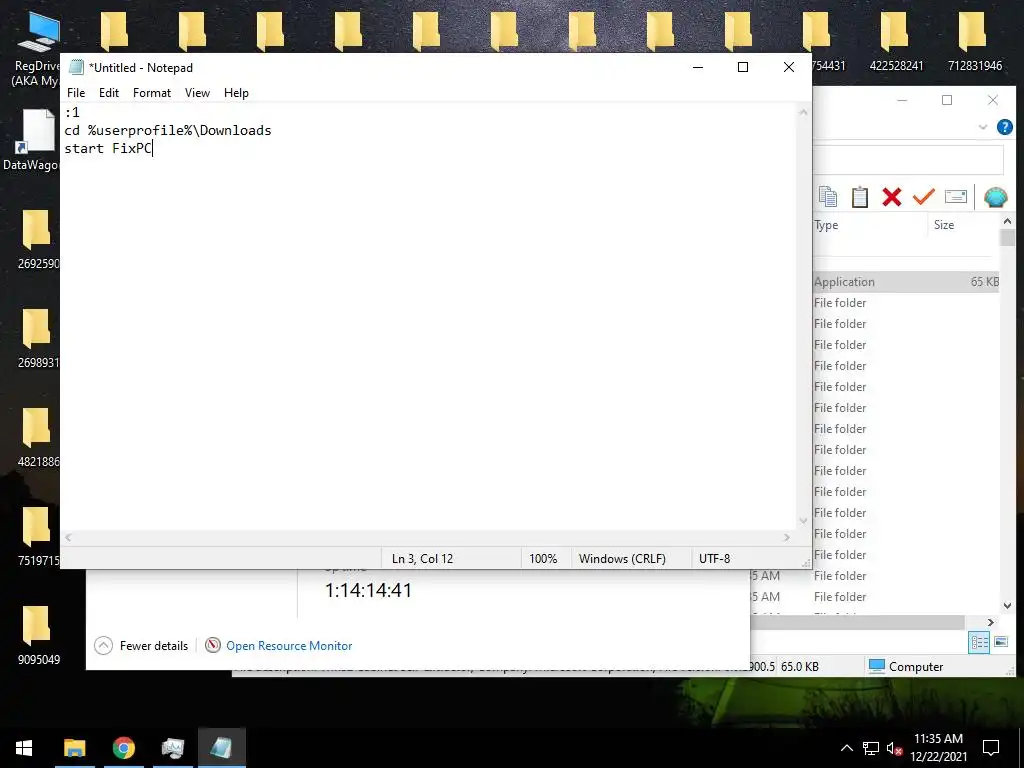Viewport: 1024px width, 768px height.
Task: Open the clock showing 11:35 AM
Action: 938,748
